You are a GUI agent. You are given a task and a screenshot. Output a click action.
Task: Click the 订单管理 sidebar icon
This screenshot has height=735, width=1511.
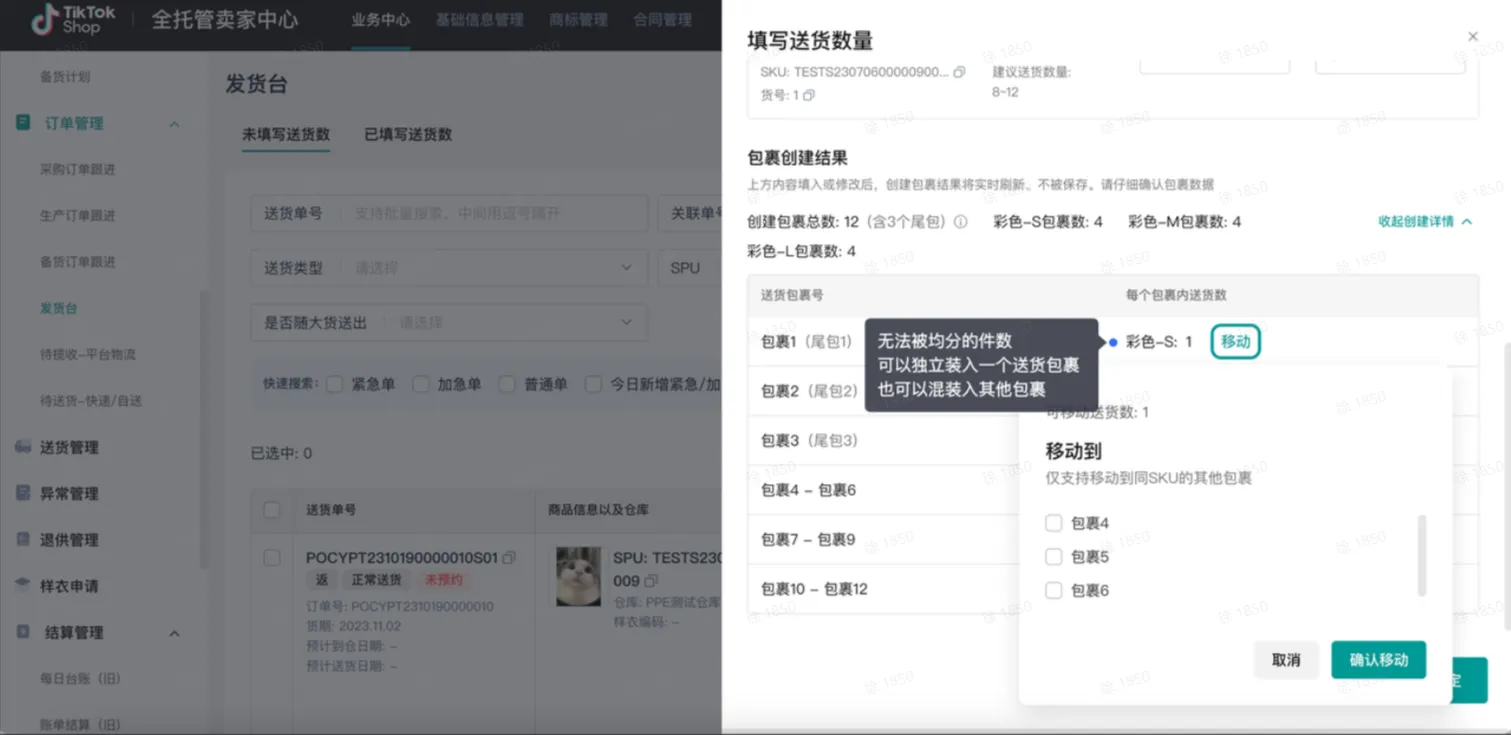pos(23,123)
